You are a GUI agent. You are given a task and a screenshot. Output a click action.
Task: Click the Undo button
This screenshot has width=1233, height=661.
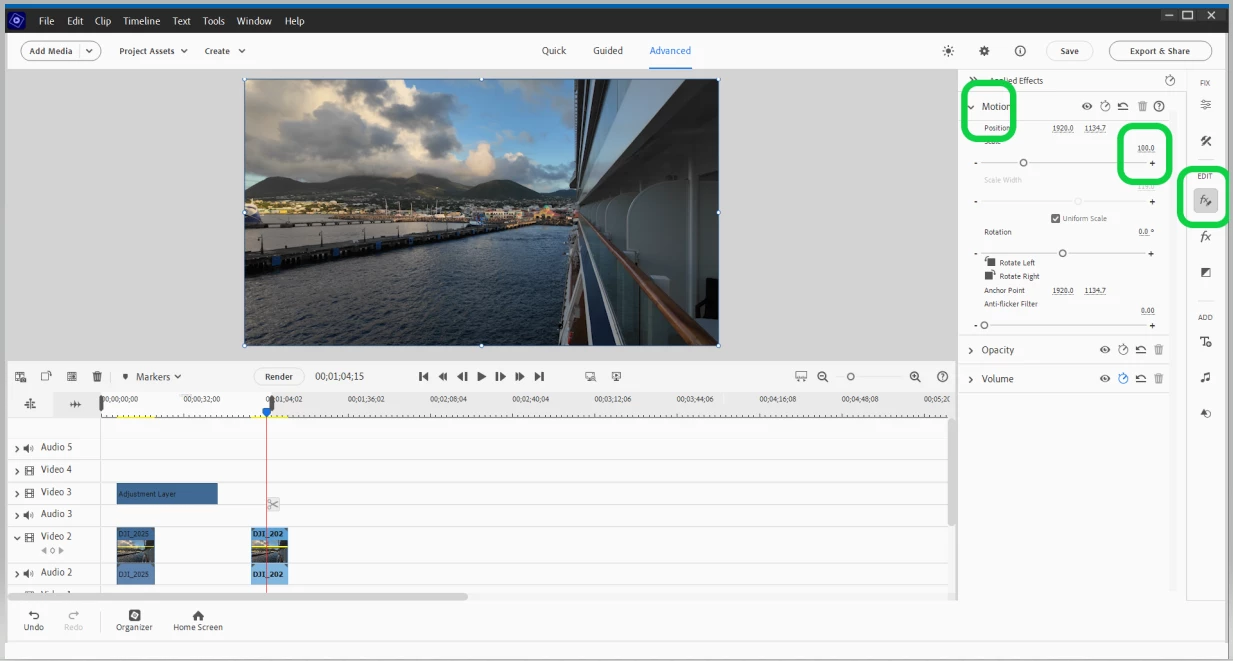tap(34, 620)
